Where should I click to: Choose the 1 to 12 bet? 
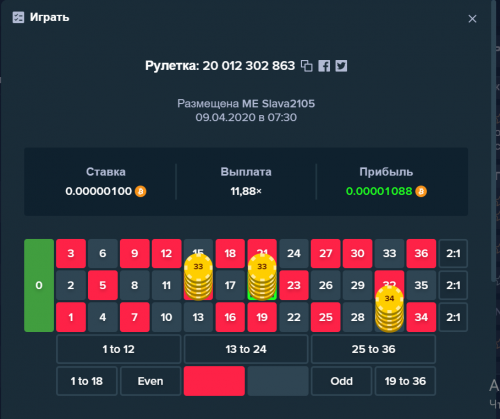tap(119, 349)
